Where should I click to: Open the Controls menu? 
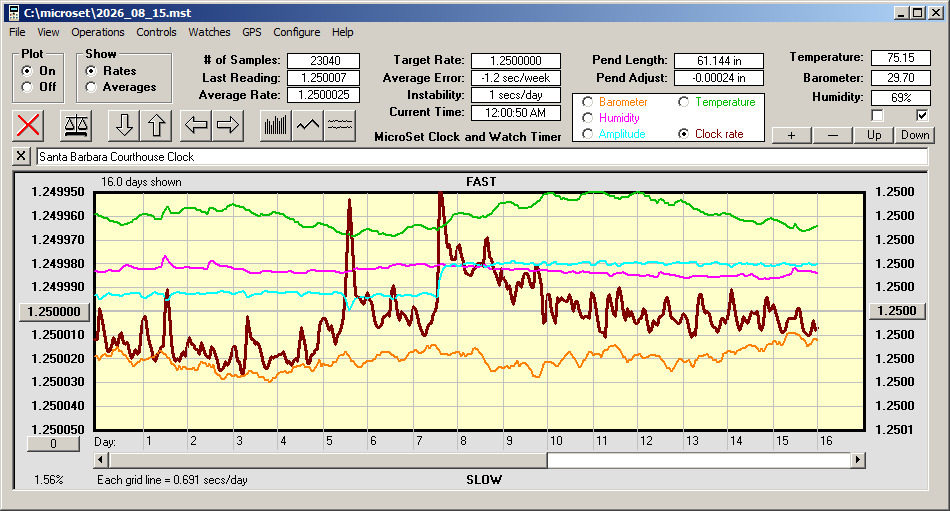point(156,32)
